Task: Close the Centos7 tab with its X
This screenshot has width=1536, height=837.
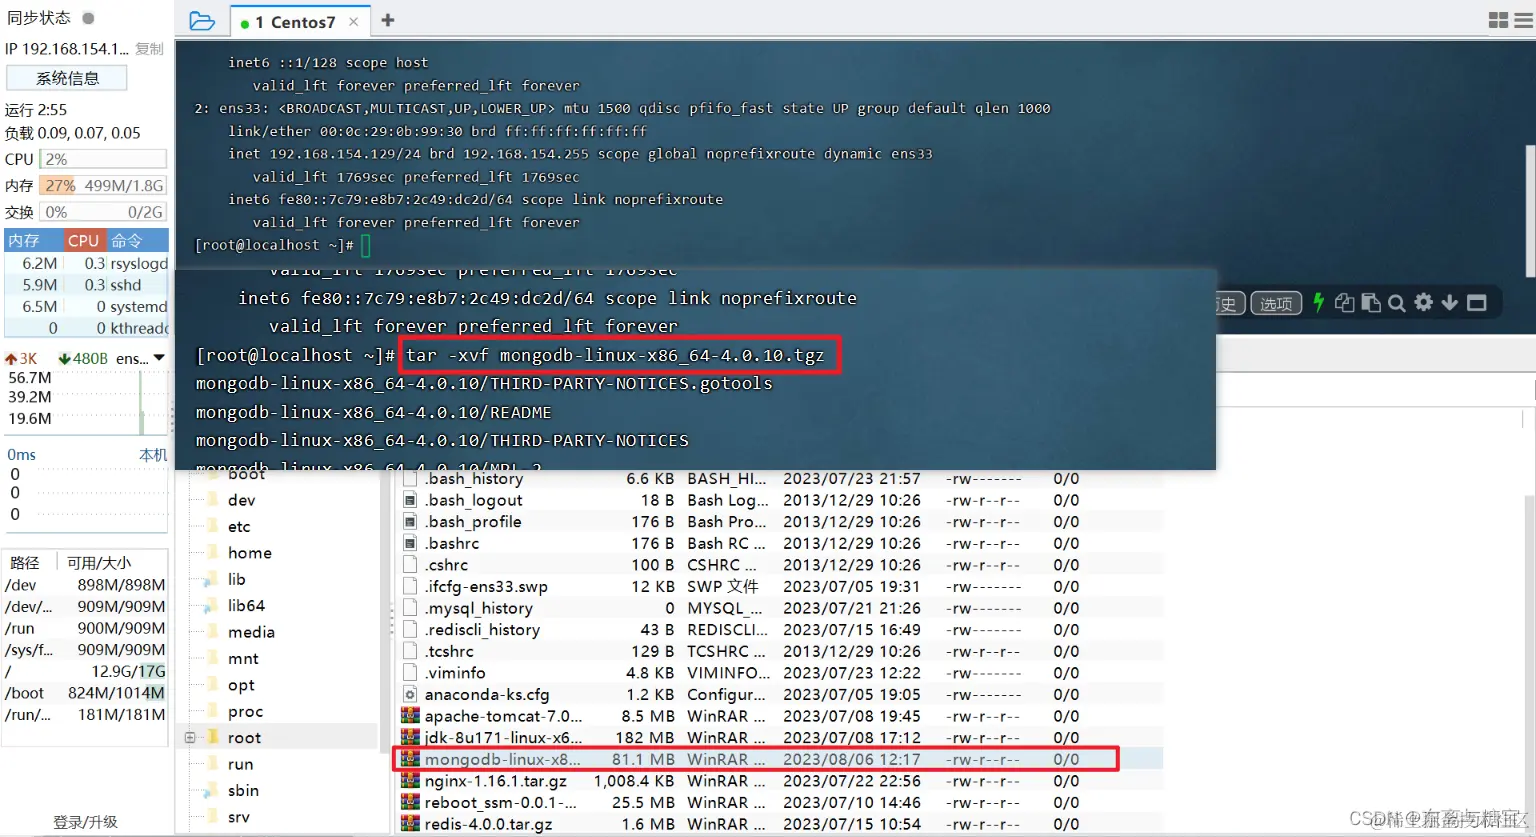Action: point(354,22)
